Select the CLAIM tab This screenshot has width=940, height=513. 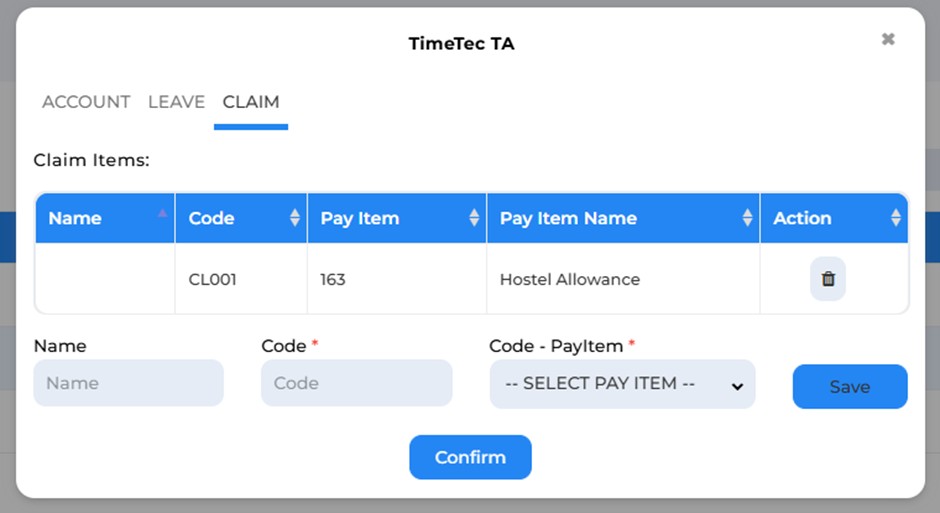251,102
